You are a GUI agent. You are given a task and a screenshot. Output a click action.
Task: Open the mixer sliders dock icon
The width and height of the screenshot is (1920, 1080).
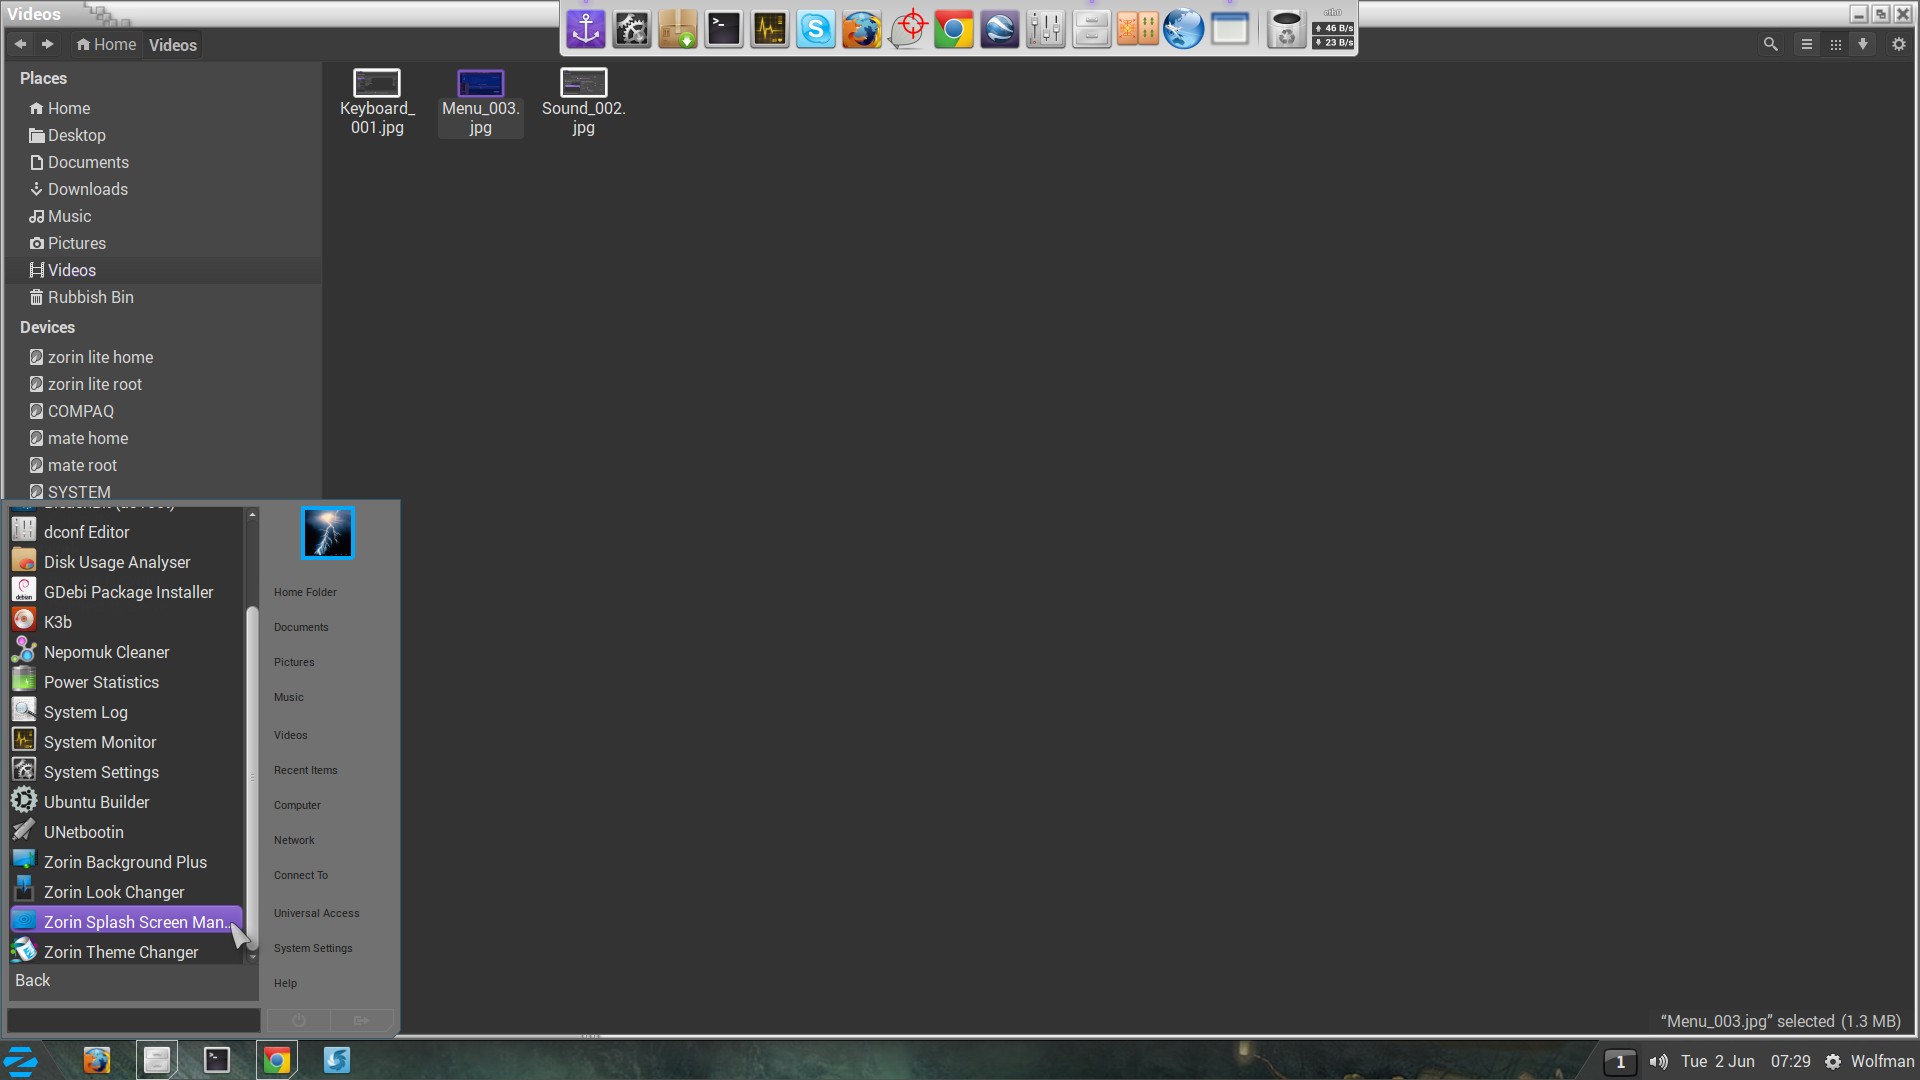coord(1045,30)
